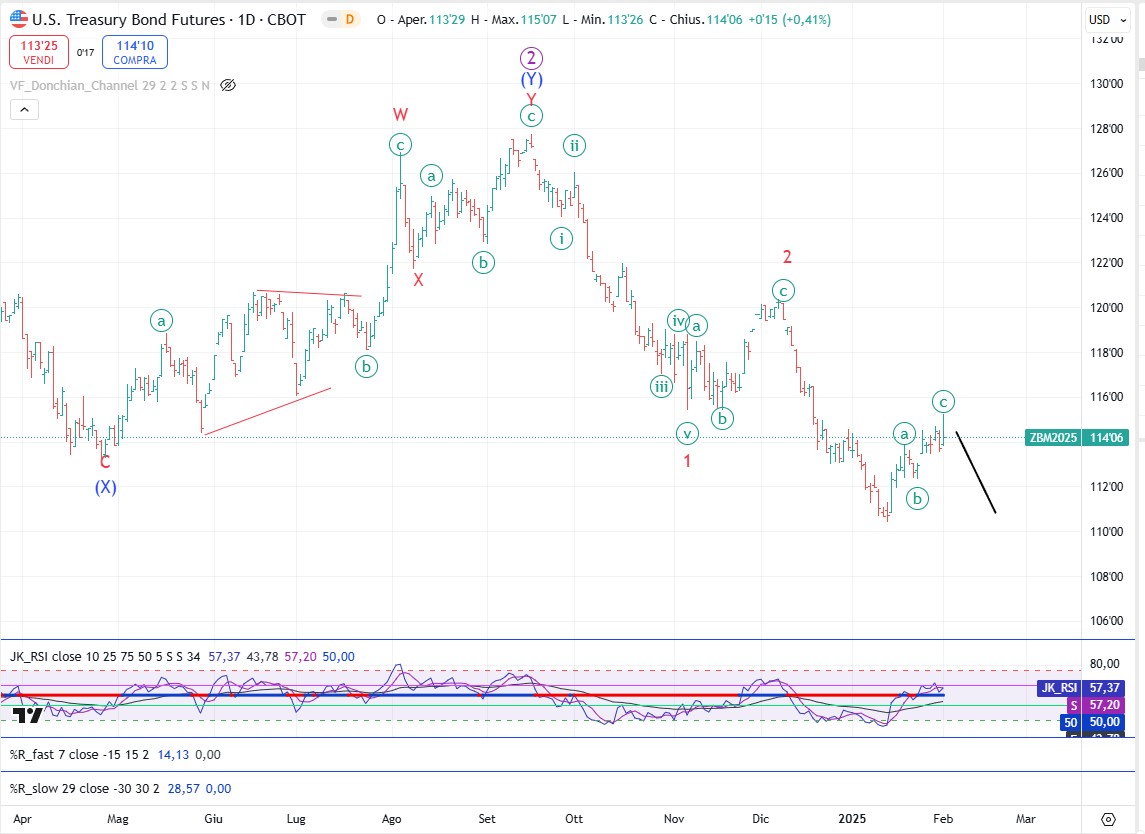The width and height of the screenshot is (1145, 834).
Task: Select the circled iii wave label
Action: tap(662, 386)
